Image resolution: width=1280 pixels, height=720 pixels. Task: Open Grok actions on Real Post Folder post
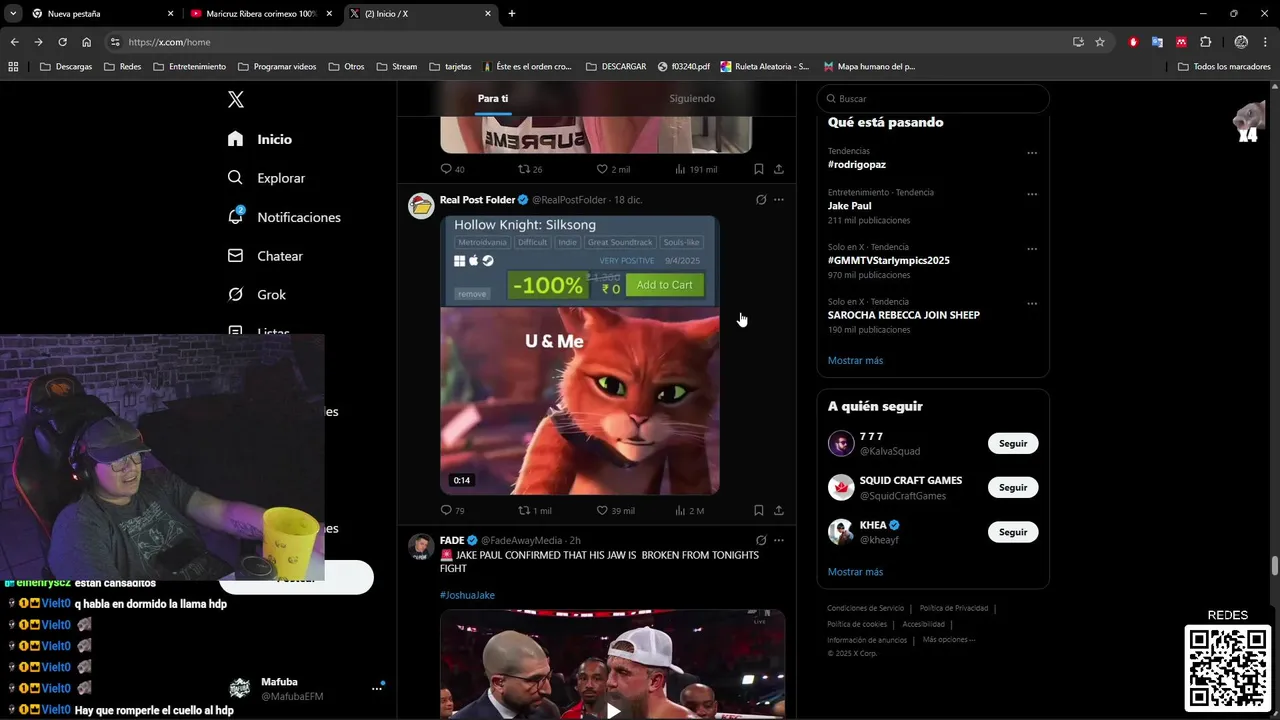click(761, 200)
